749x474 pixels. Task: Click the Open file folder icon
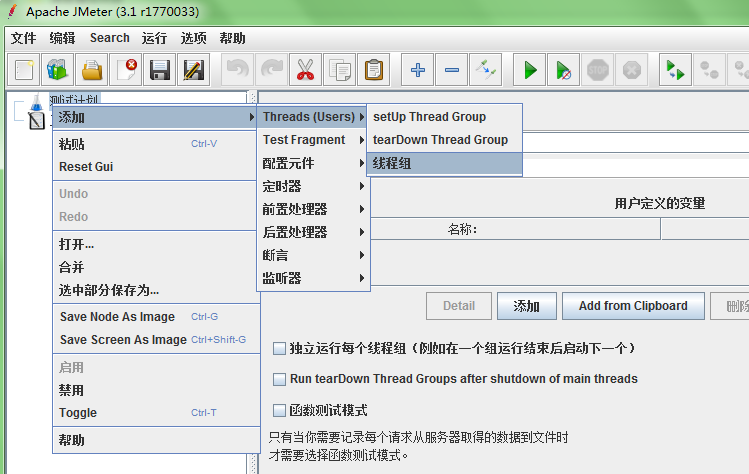point(92,70)
